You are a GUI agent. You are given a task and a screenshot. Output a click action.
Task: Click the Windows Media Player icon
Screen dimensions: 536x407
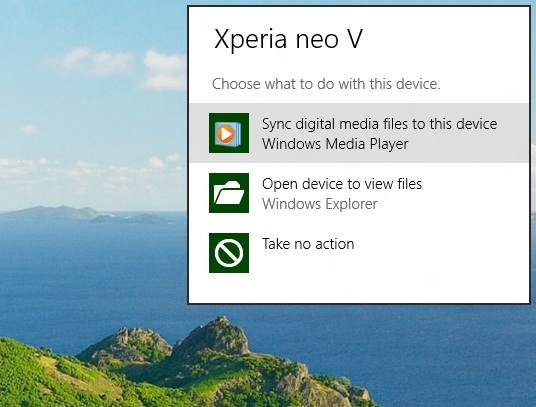[x=229, y=133]
